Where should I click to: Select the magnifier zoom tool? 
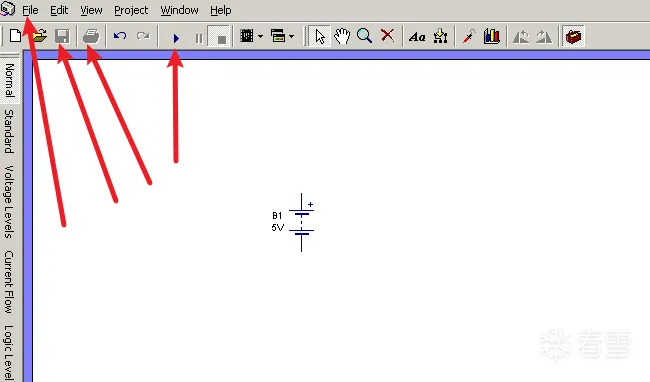click(x=364, y=36)
